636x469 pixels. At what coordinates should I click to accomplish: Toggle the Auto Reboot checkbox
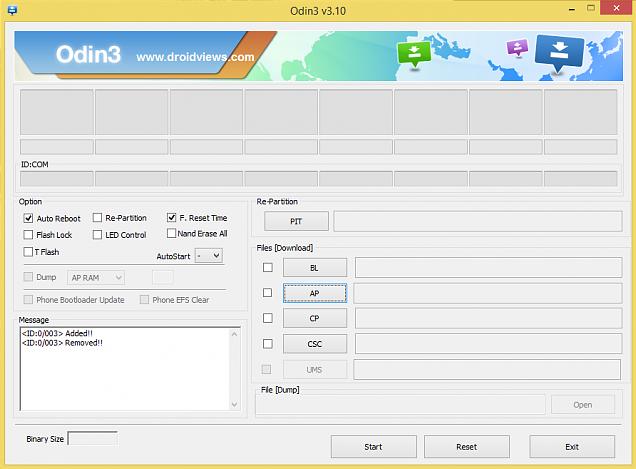pos(28,218)
